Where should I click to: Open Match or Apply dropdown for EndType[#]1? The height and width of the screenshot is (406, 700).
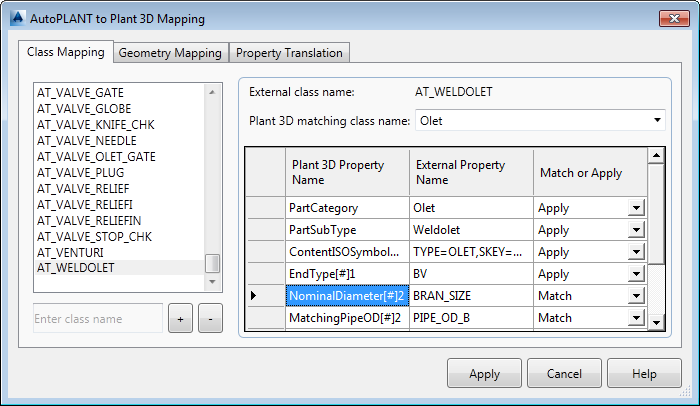[636, 274]
